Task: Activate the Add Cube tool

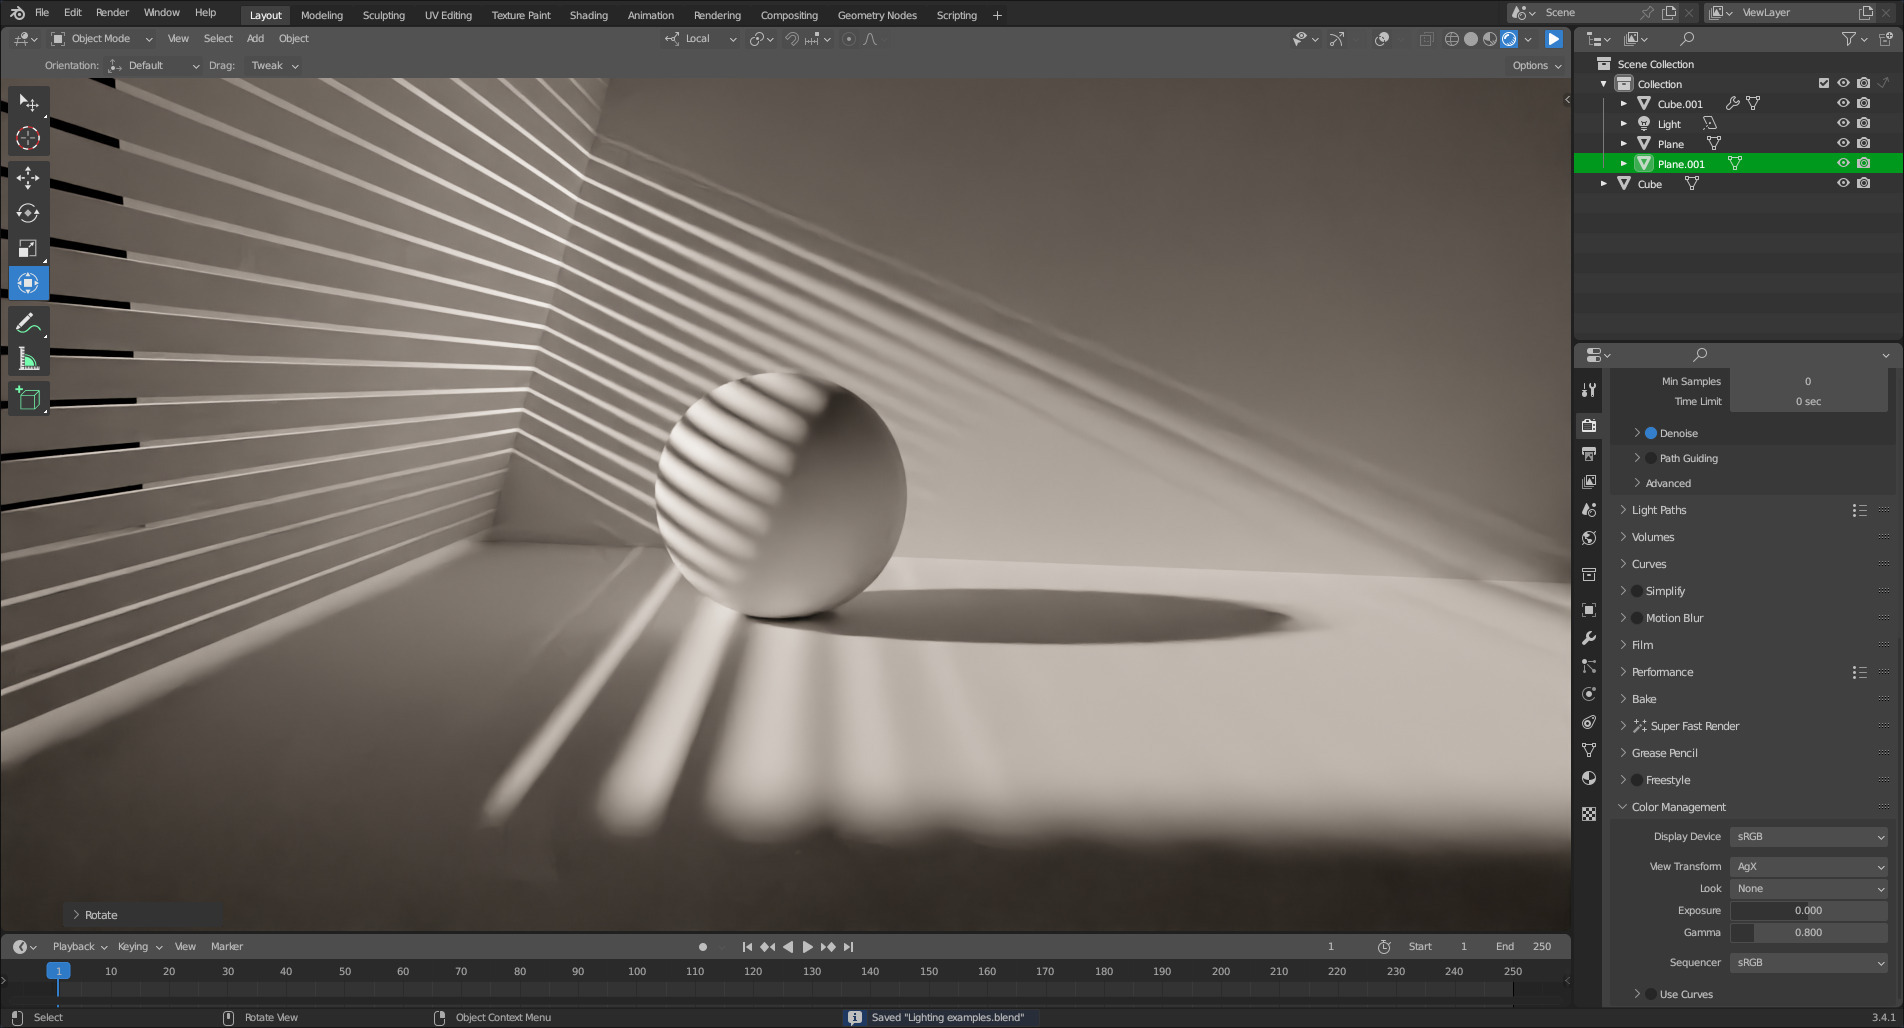Action: (28, 398)
